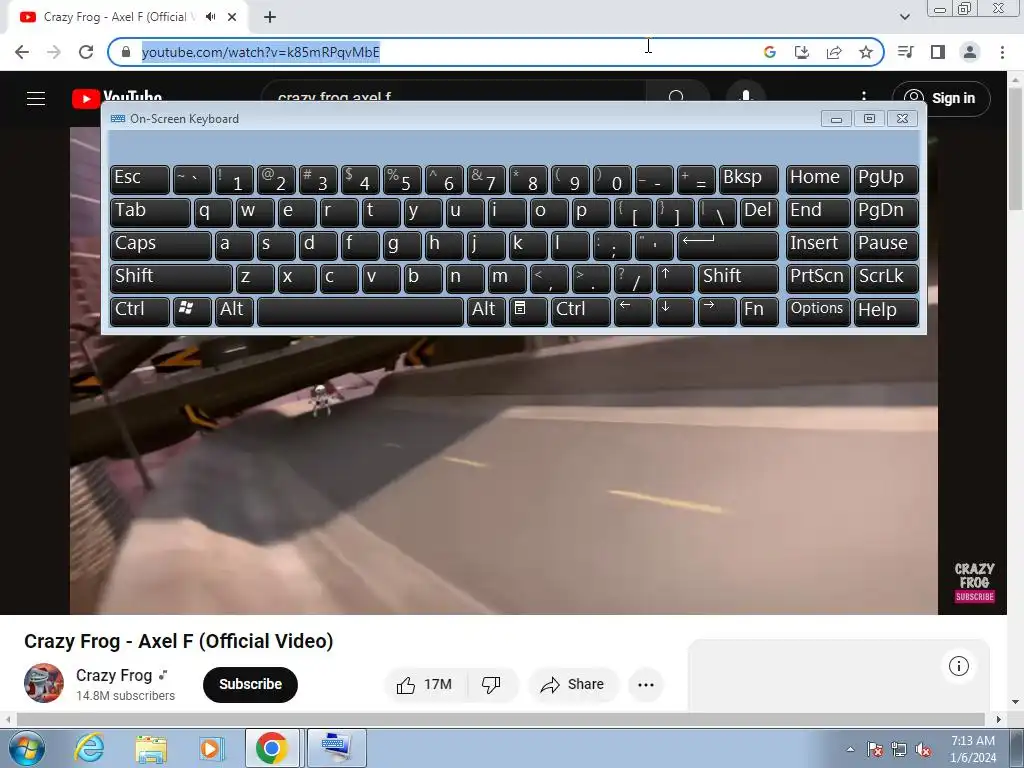
Task: Click the Tab key on keyboard
Action: point(150,212)
